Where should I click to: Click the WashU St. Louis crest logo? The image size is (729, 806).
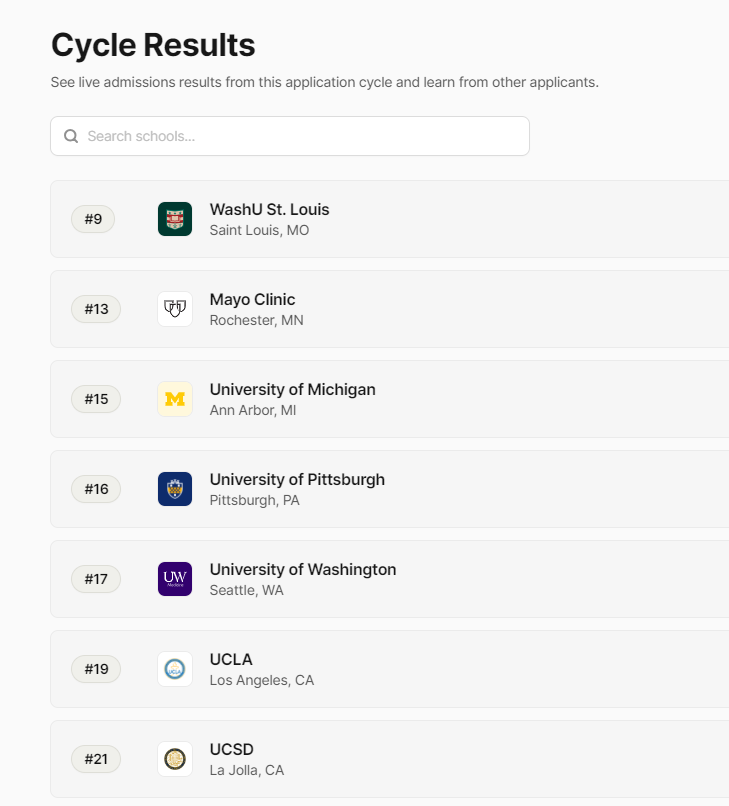pos(175,219)
